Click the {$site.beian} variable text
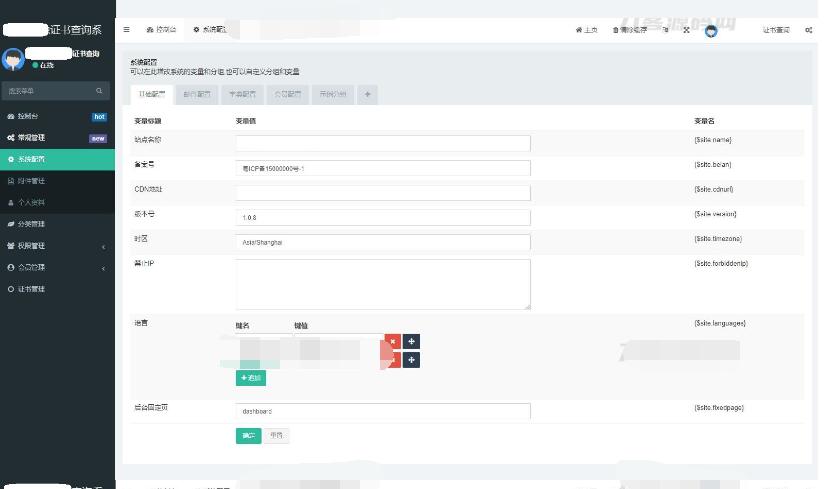 [x=713, y=165]
